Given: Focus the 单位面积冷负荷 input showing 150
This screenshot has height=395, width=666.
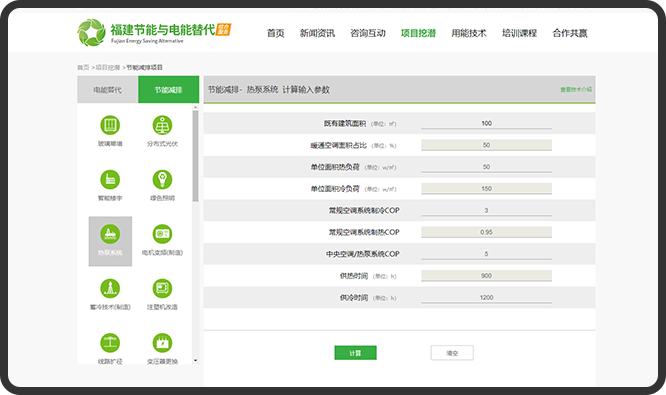Looking at the screenshot, I should point(486,189).
